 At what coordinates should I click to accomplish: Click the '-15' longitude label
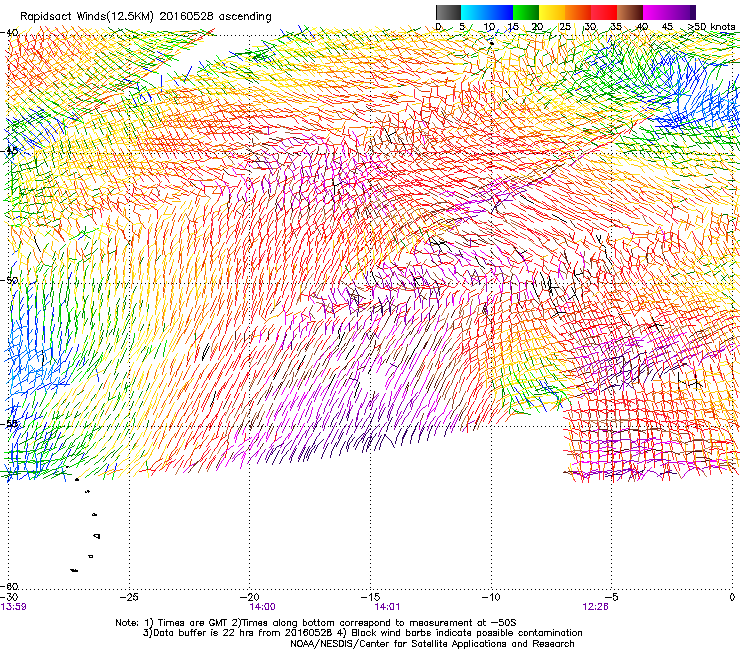pyautogui.click(x=370, y=597)
